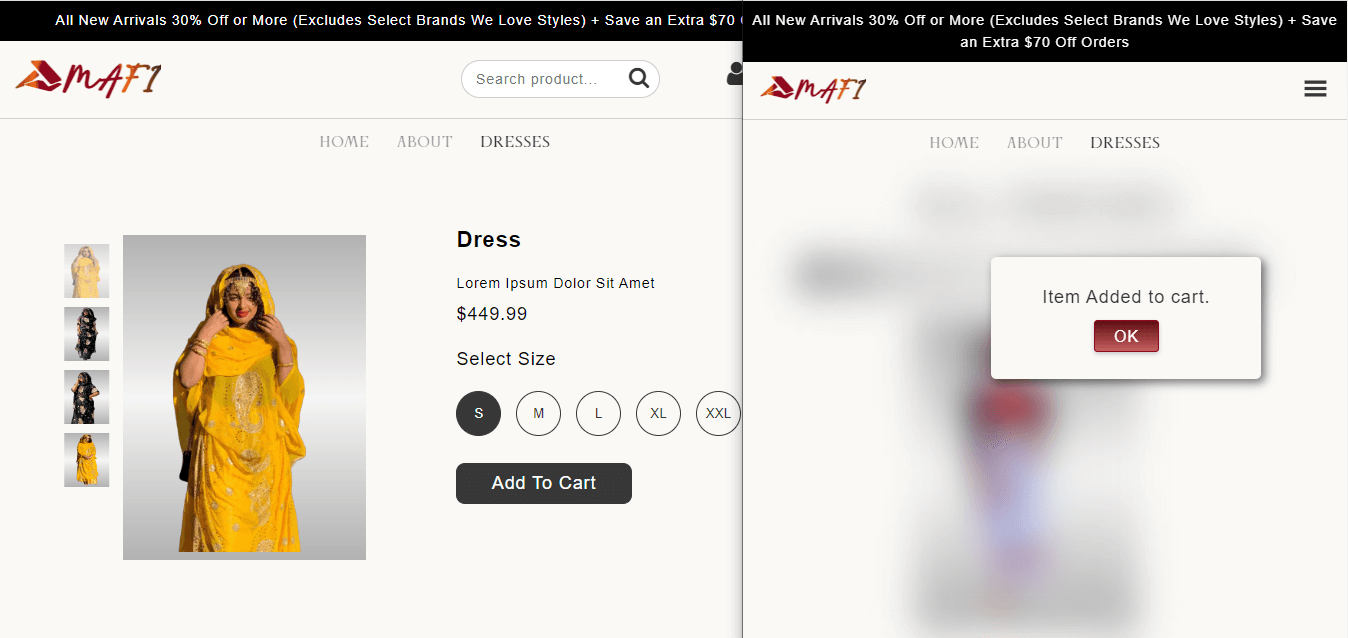This screenshot has height=638, width=1348.
Task: Select the second product thumbnail
Action: coord(87,334)
